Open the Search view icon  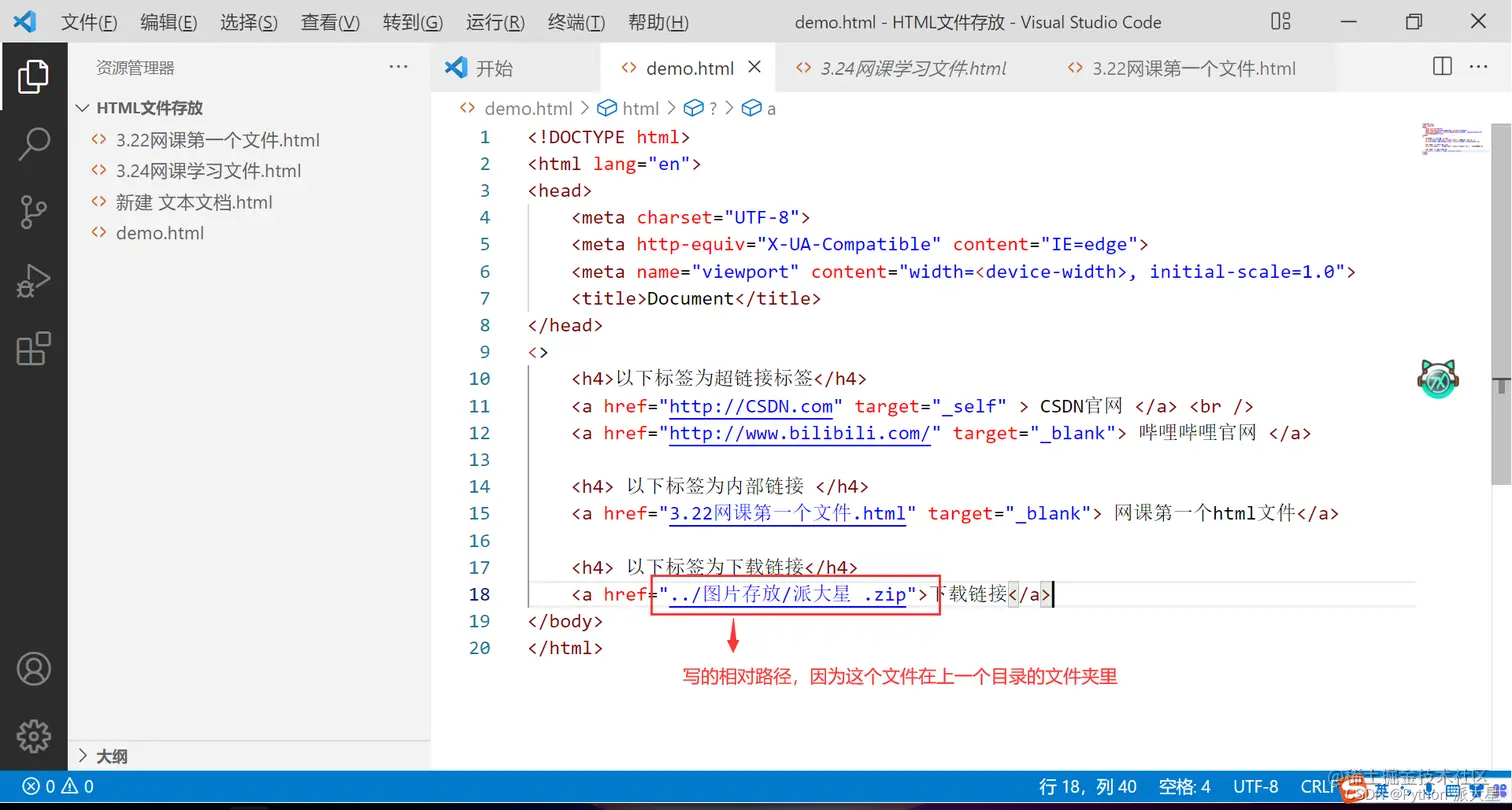pyautogui.click(x=33, y=144)
